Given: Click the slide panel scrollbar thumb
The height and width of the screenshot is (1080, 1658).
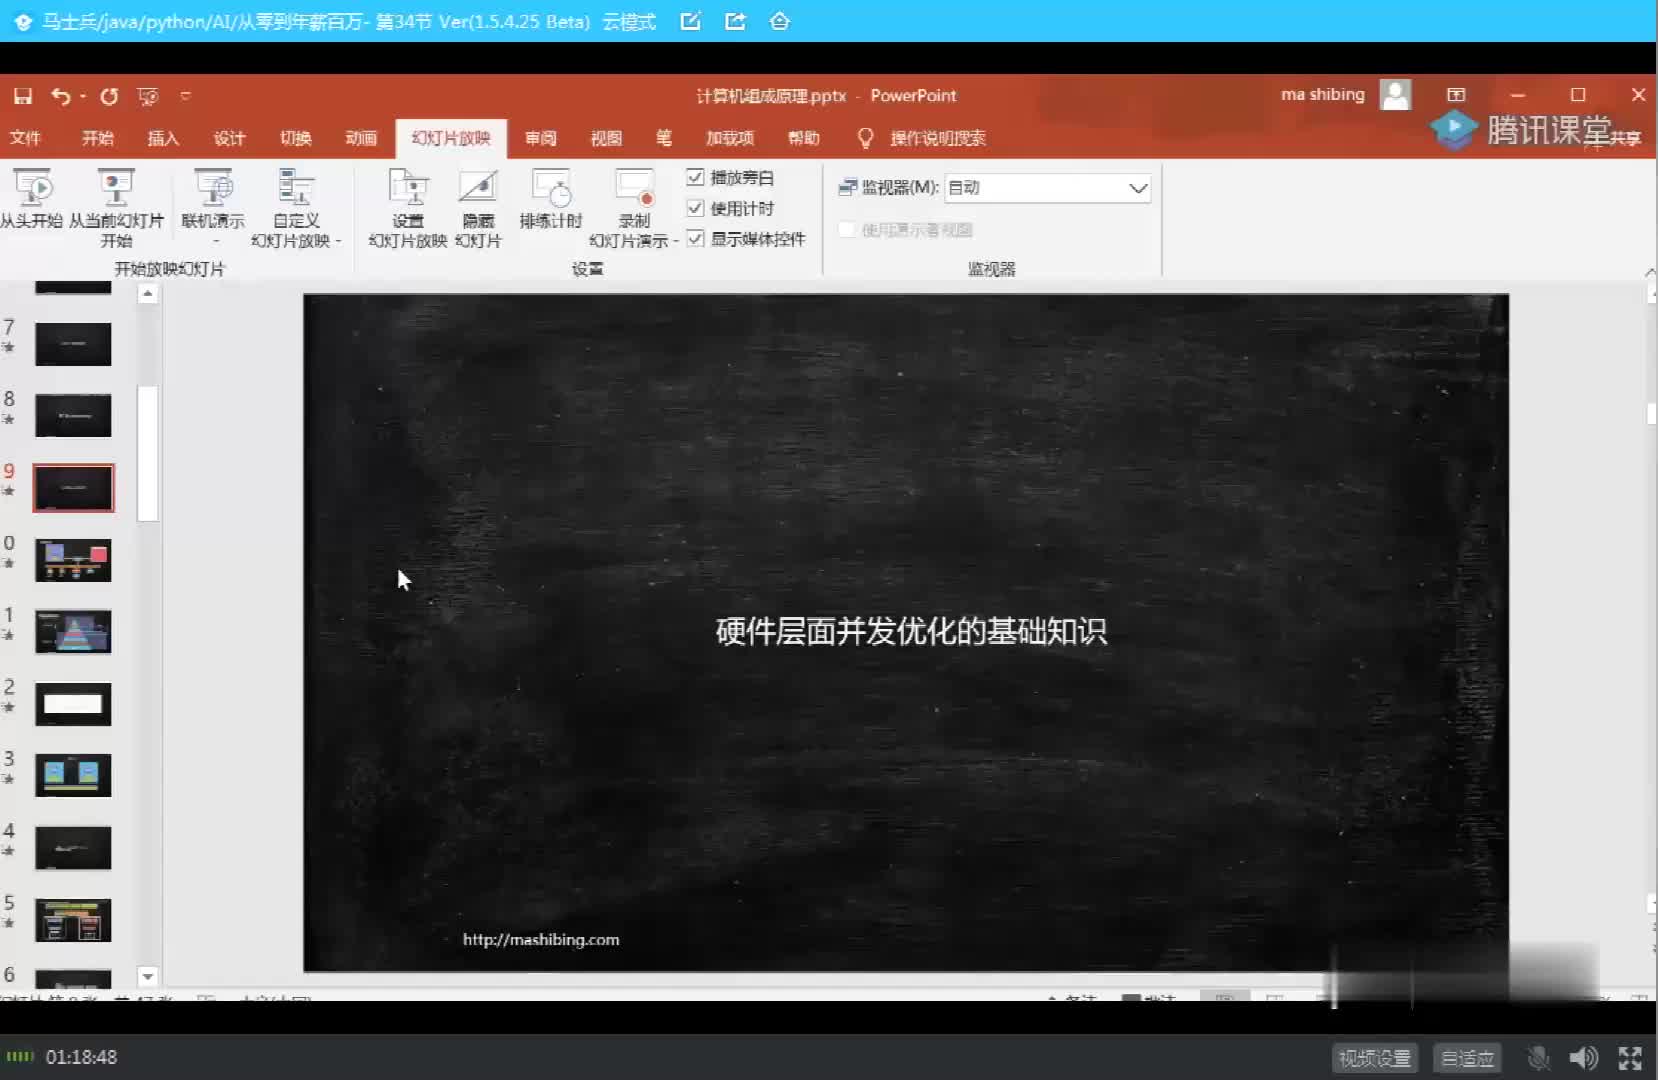Looking at the screenshot, I should click(x=148, y=454).
